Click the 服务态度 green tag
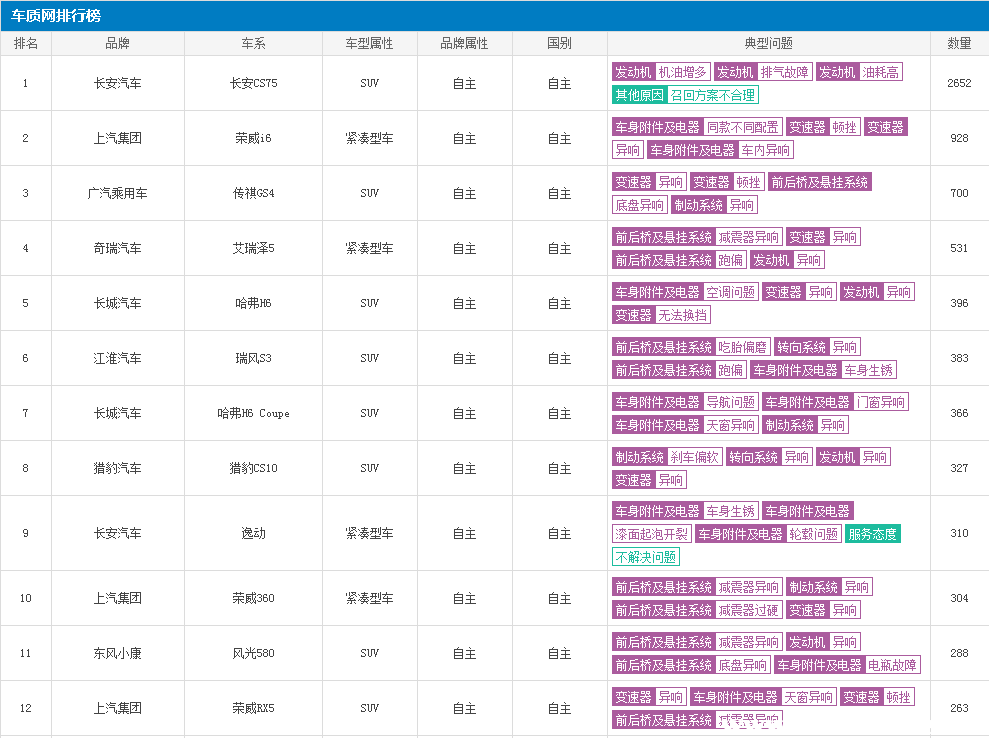Image resolution: width=989 pixels, height=738 pixels. pyautogui.click(x=872, y=534)
